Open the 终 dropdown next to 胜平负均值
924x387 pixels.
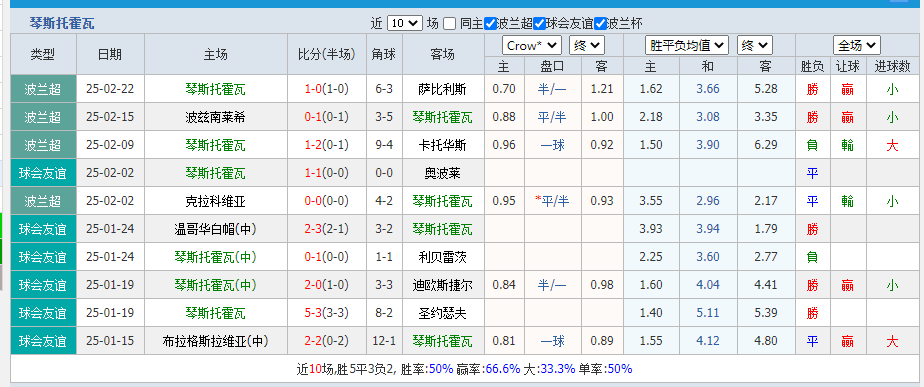tap(755, 45)
